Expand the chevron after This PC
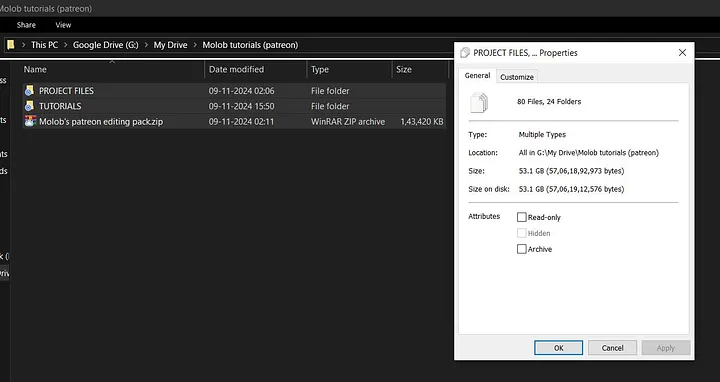The image size is (720, 382). [x=65, y=45]
